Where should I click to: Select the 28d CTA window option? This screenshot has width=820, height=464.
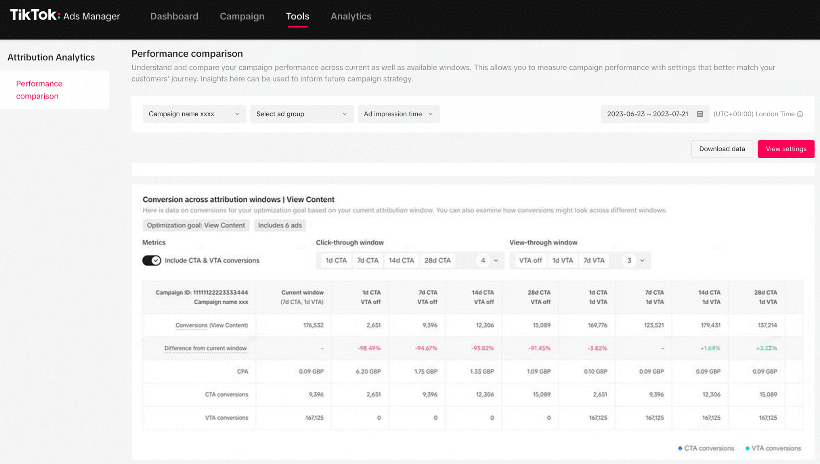pos(437,260)
